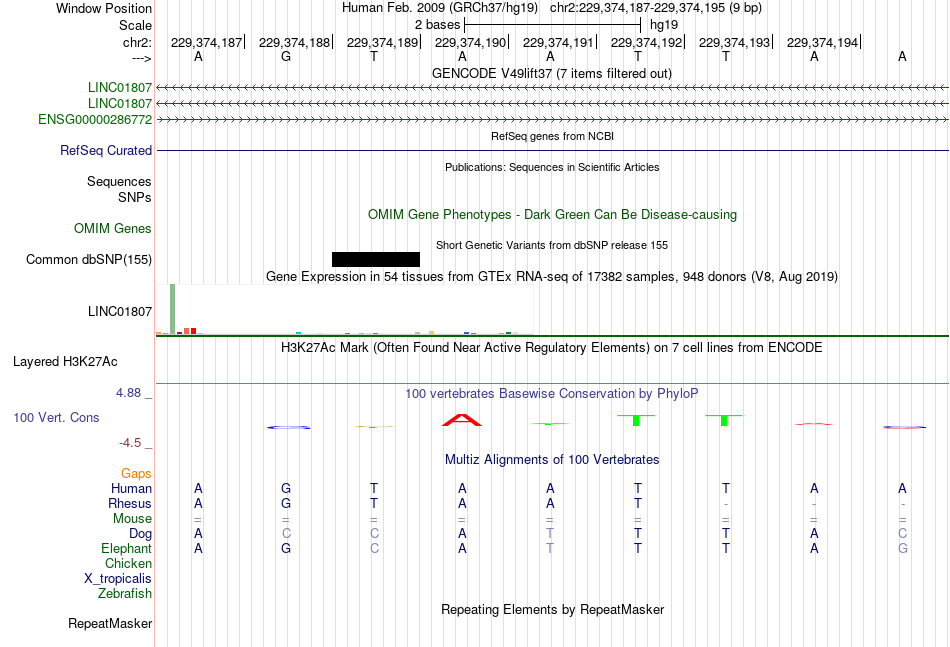950x647 pixels.
Task: Click the Common dbSNP(155) track label
Action: pos(89,259)
